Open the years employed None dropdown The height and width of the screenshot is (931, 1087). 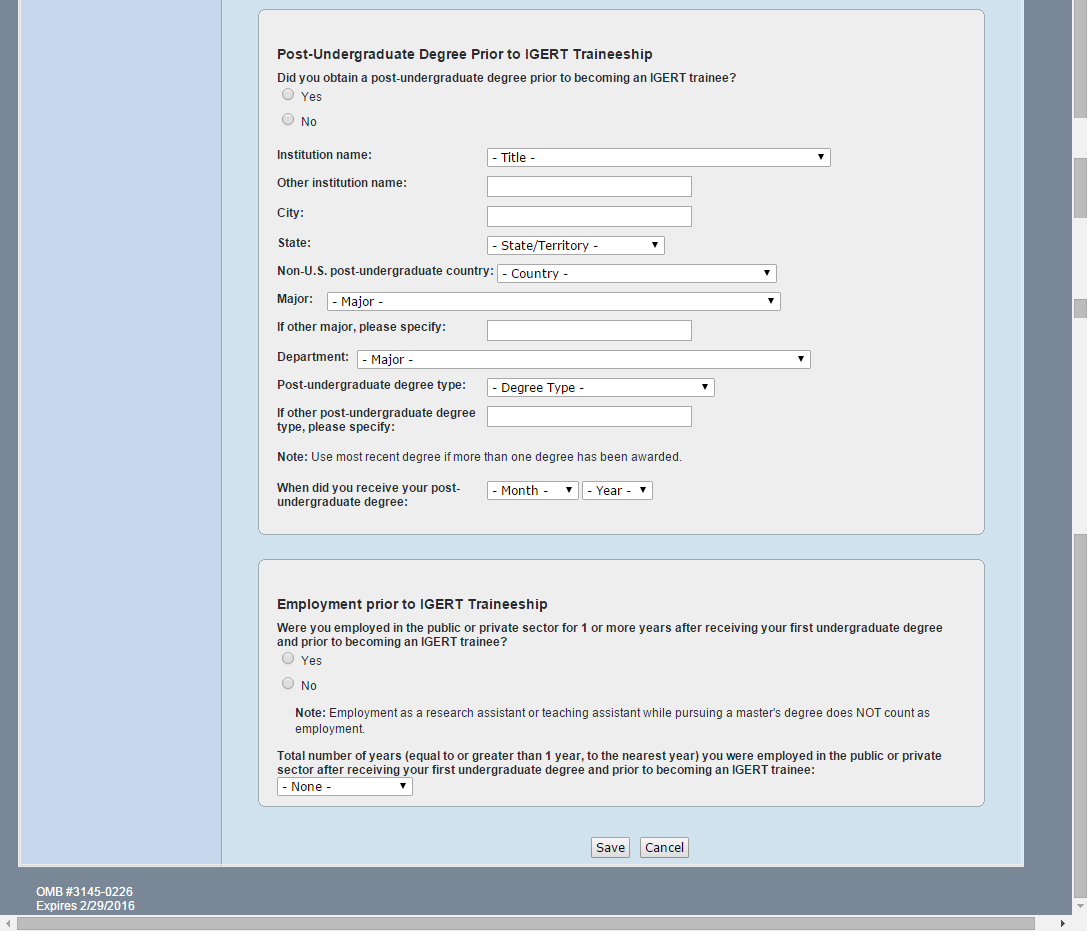point(345,786)
